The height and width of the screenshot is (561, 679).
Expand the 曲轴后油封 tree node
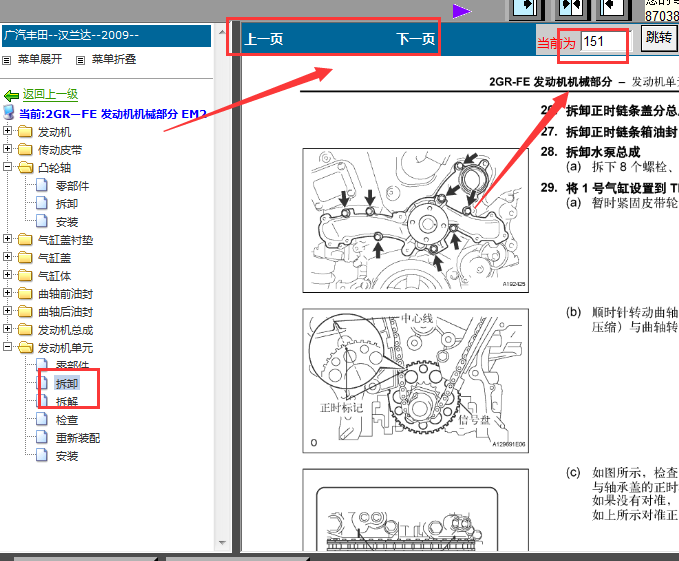pos(7,310)
